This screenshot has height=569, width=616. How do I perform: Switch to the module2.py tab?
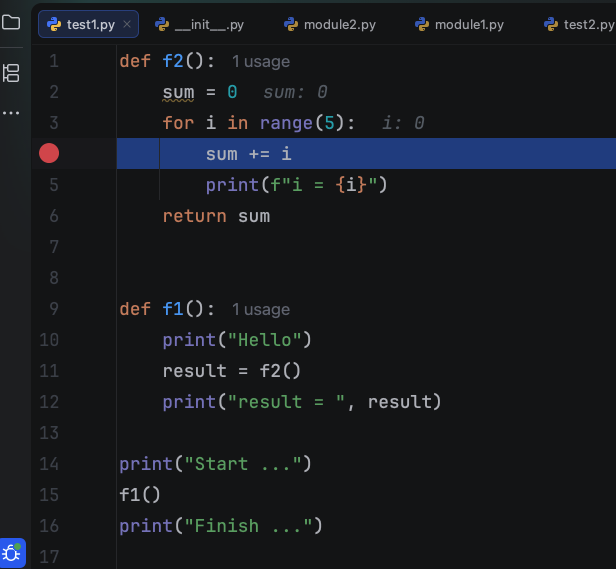point(328,24)
